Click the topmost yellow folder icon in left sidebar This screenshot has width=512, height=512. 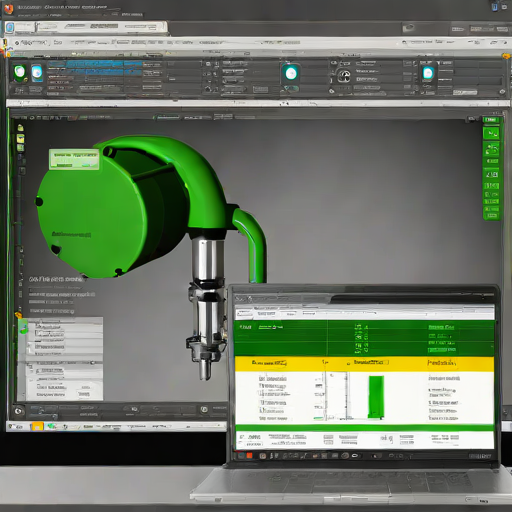coord(20,128)
